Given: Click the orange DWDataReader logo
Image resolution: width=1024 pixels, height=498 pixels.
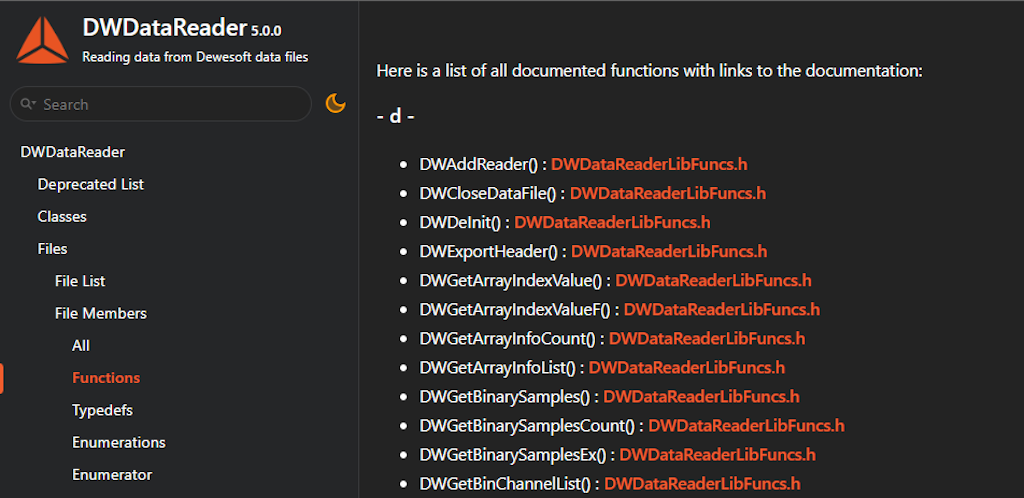Looking at the screenshot, I should coord(42,40).
